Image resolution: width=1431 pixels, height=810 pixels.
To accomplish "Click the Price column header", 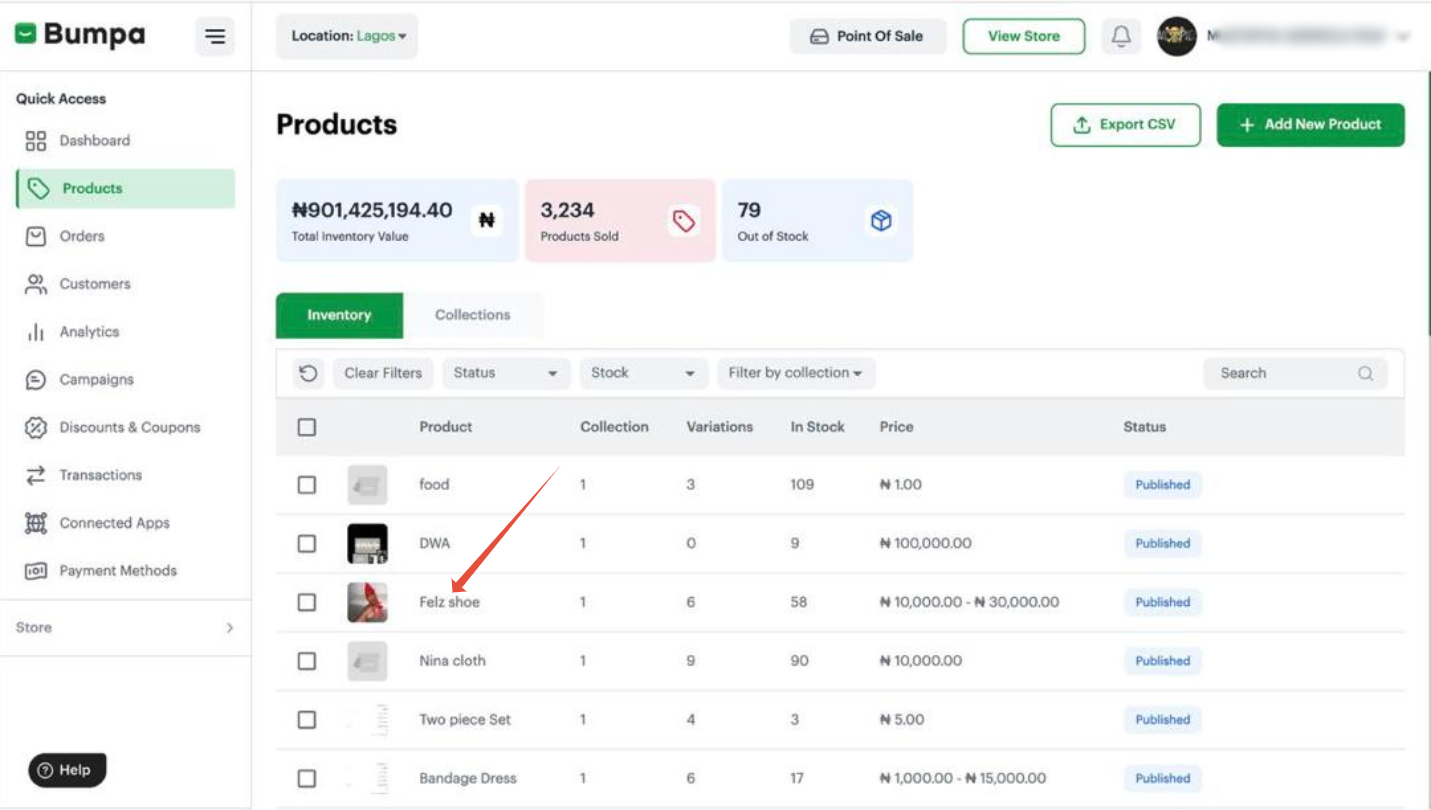I will coord(896,427).
